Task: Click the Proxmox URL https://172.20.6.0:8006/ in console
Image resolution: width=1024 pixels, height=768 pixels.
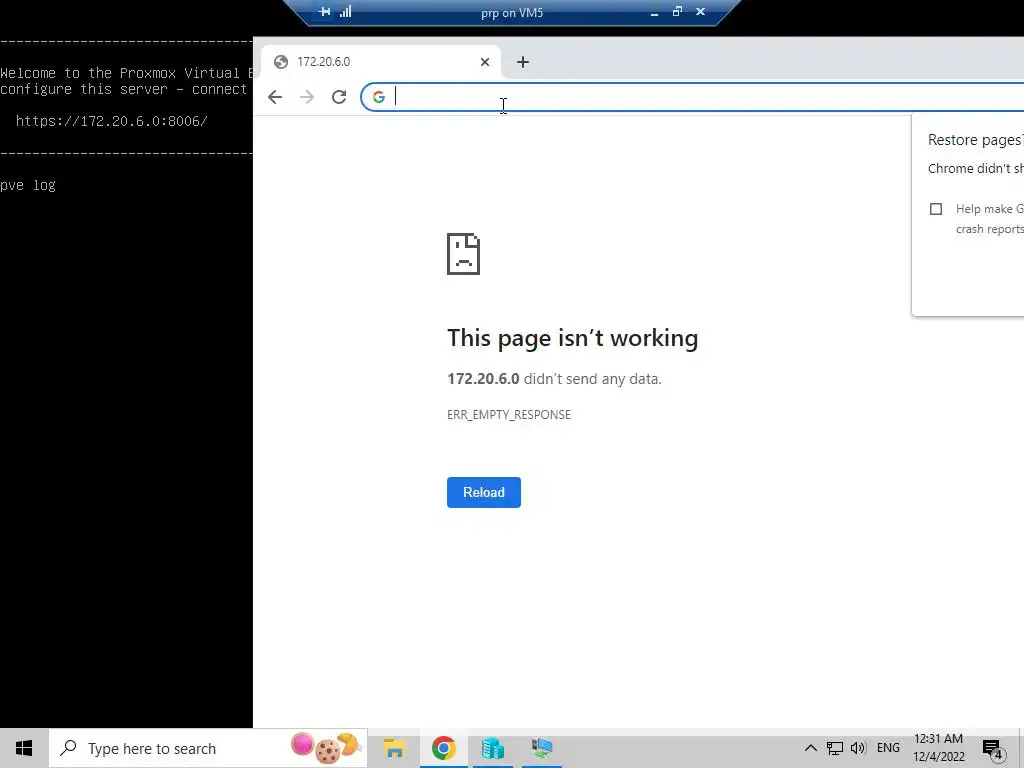Action: (112, 121)
